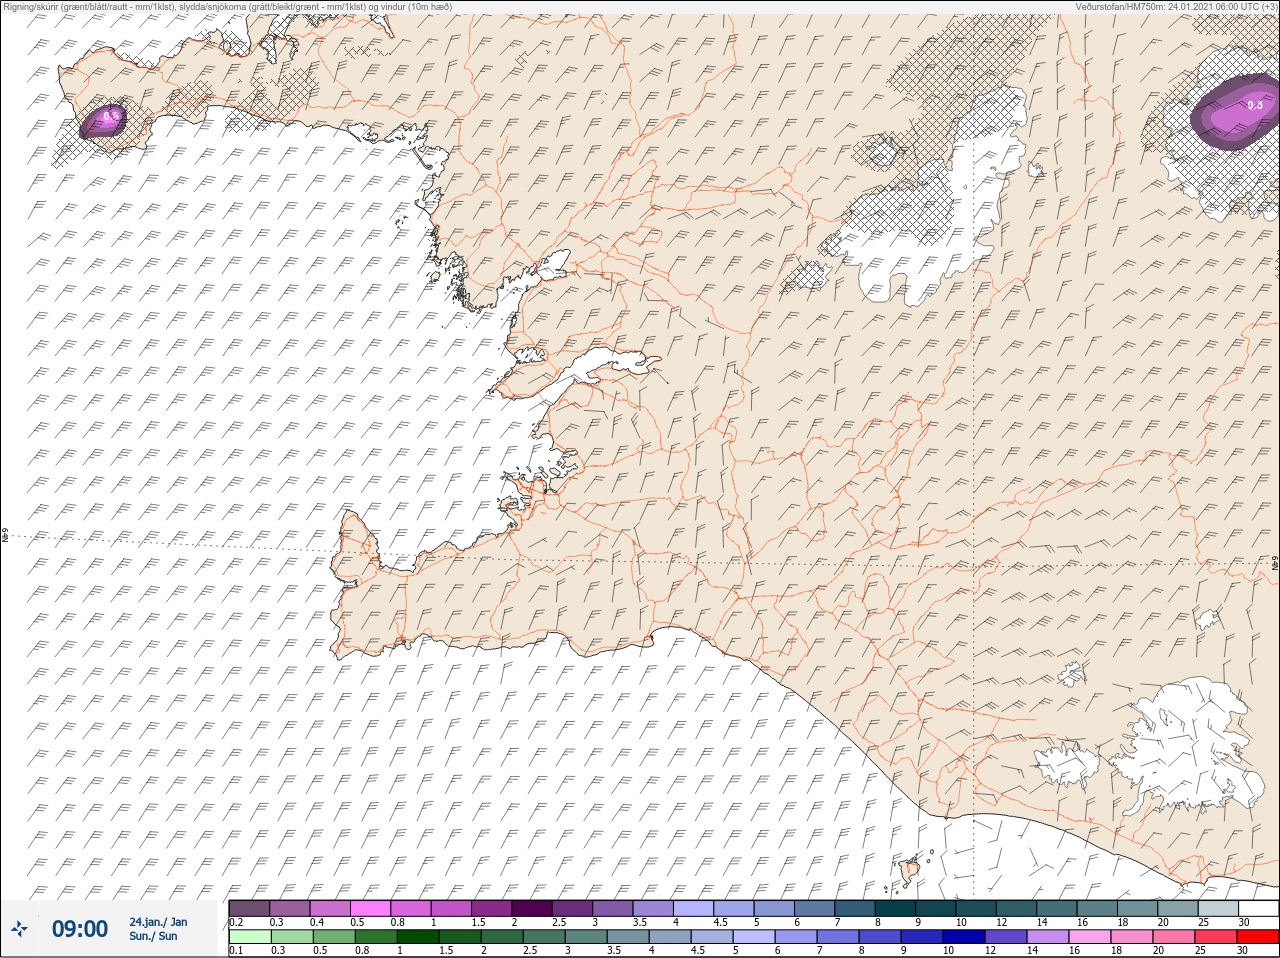This screenshot has width=1280, height=958.
Task: Pick the pale green 0.1 swatch in the rain legend
Action: pyautogui.click(x=249, y=936)
